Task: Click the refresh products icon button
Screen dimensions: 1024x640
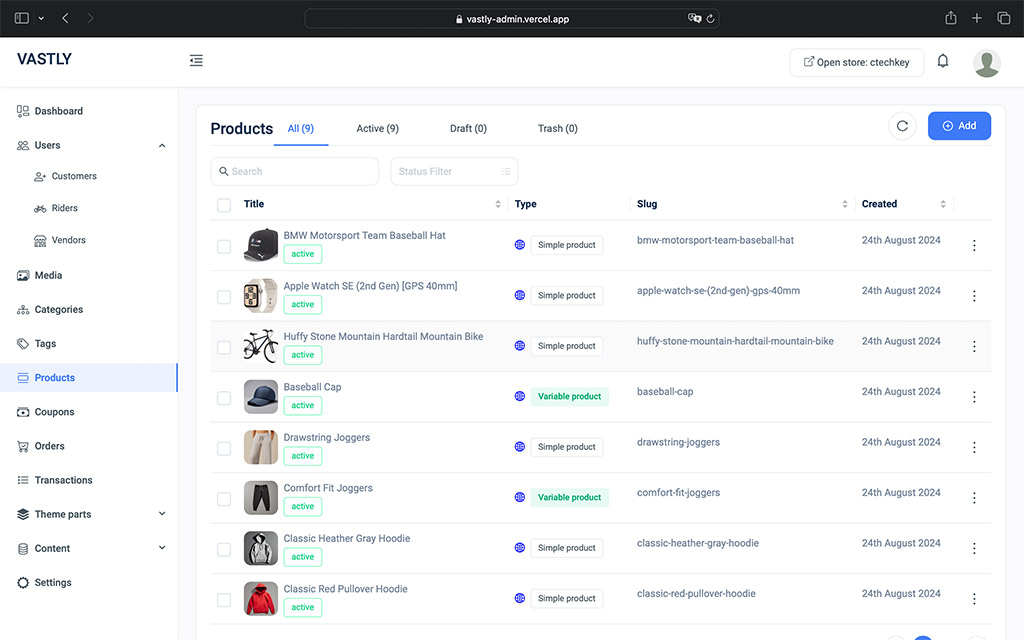Action: click(902, 126)
